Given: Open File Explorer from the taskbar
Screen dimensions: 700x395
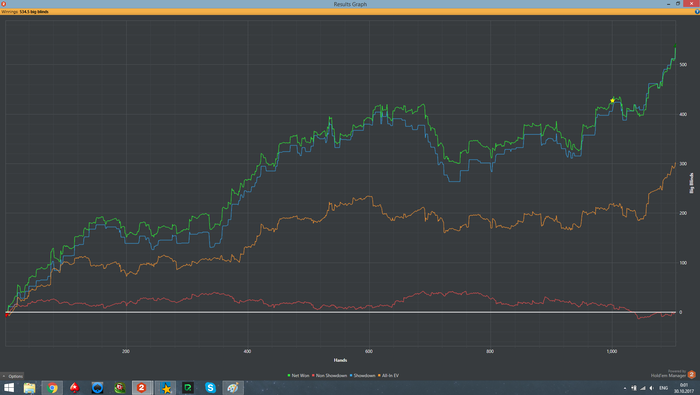Looking at the screenshot, I should pos(29,388).
